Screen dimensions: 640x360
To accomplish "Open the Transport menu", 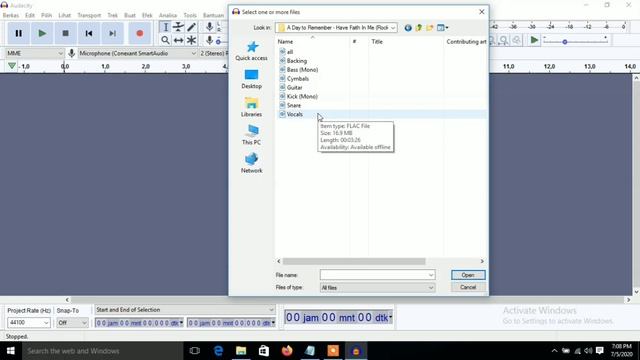I will (x=89, y=15).
